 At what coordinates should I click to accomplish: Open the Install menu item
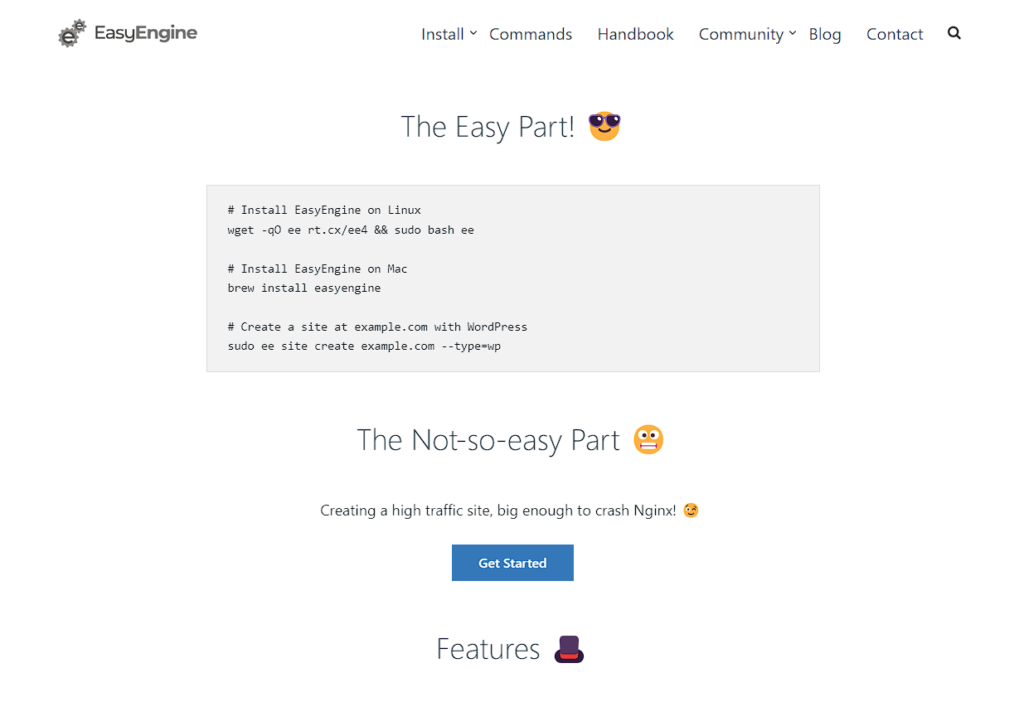pyautogui.click(x=442, y=34)
